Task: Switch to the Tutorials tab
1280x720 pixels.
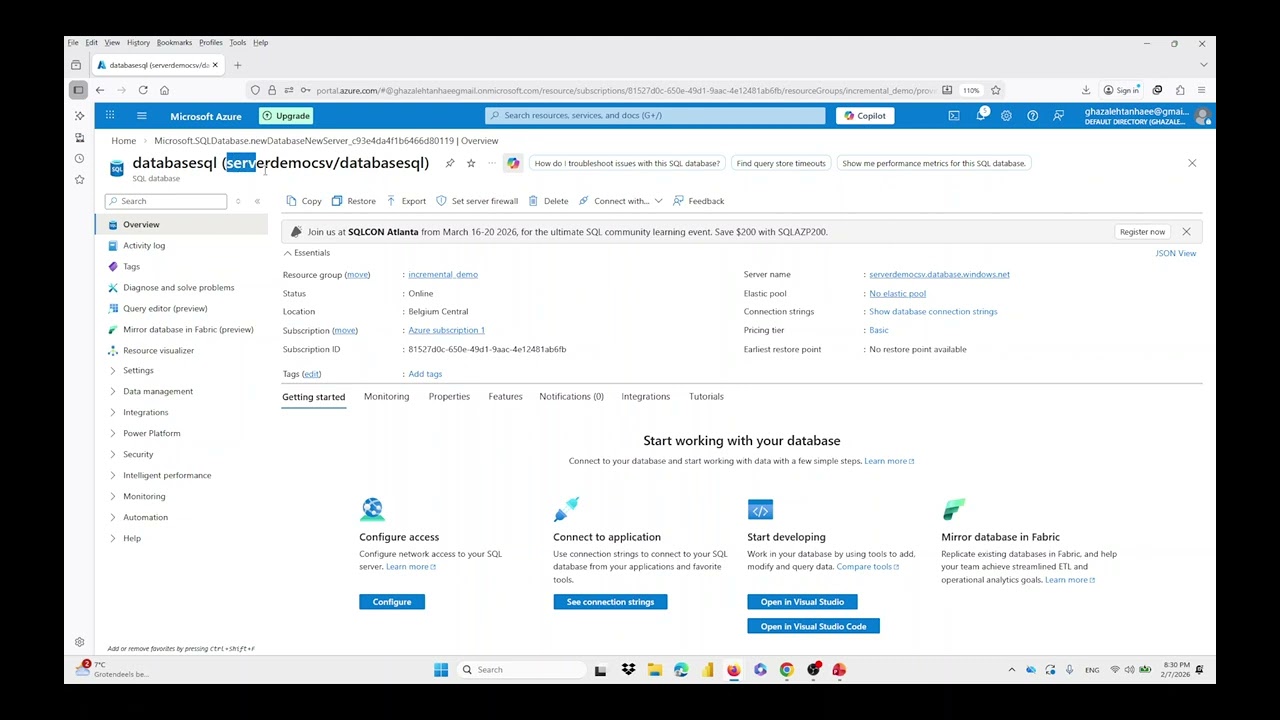Action: coord(706,397)
